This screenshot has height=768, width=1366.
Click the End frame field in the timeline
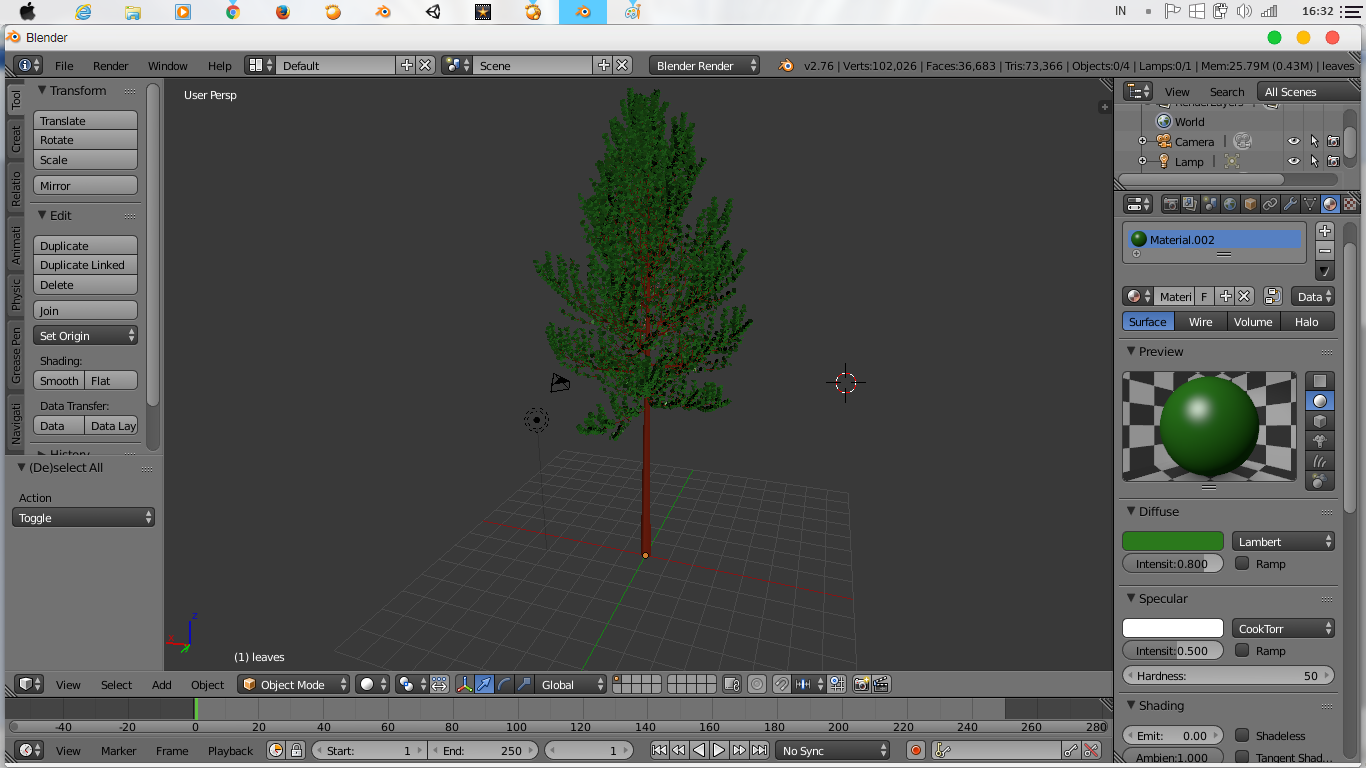coord(484,750)
